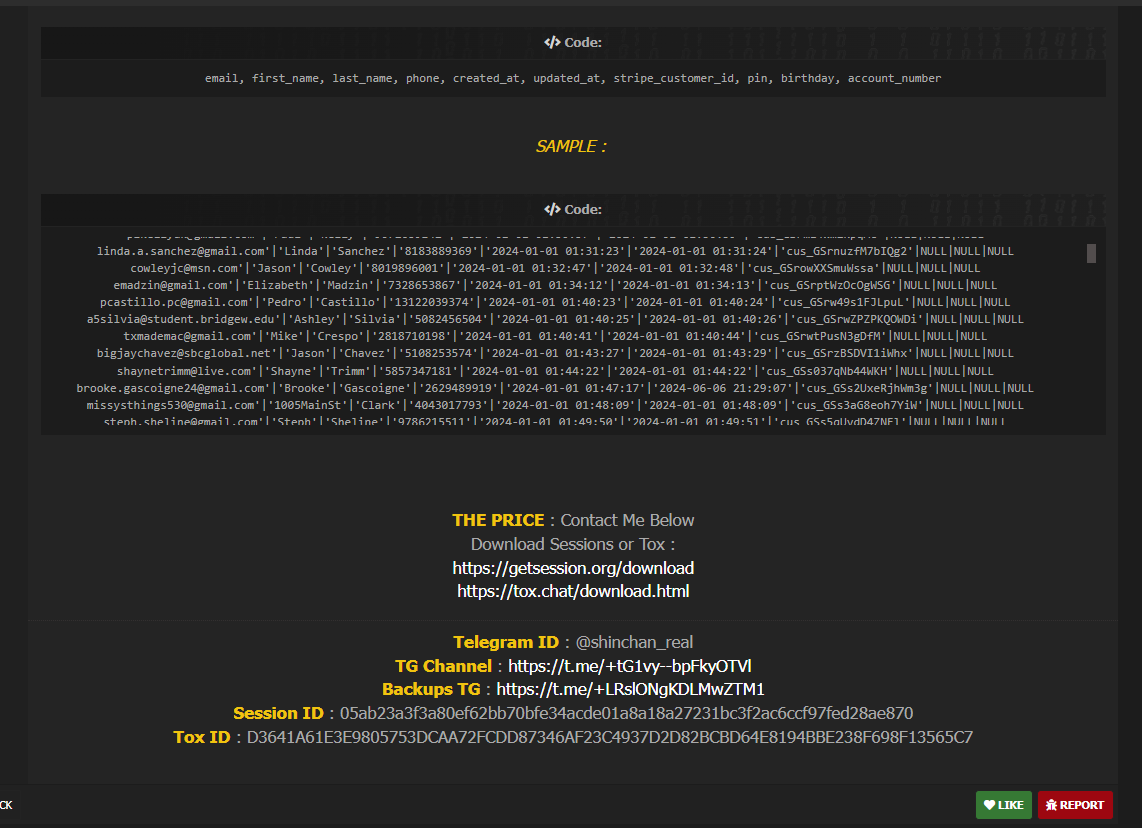Open the tox.chat download link
The height and width of the screenshot is (828, 1142).
(x=573, y=591)
